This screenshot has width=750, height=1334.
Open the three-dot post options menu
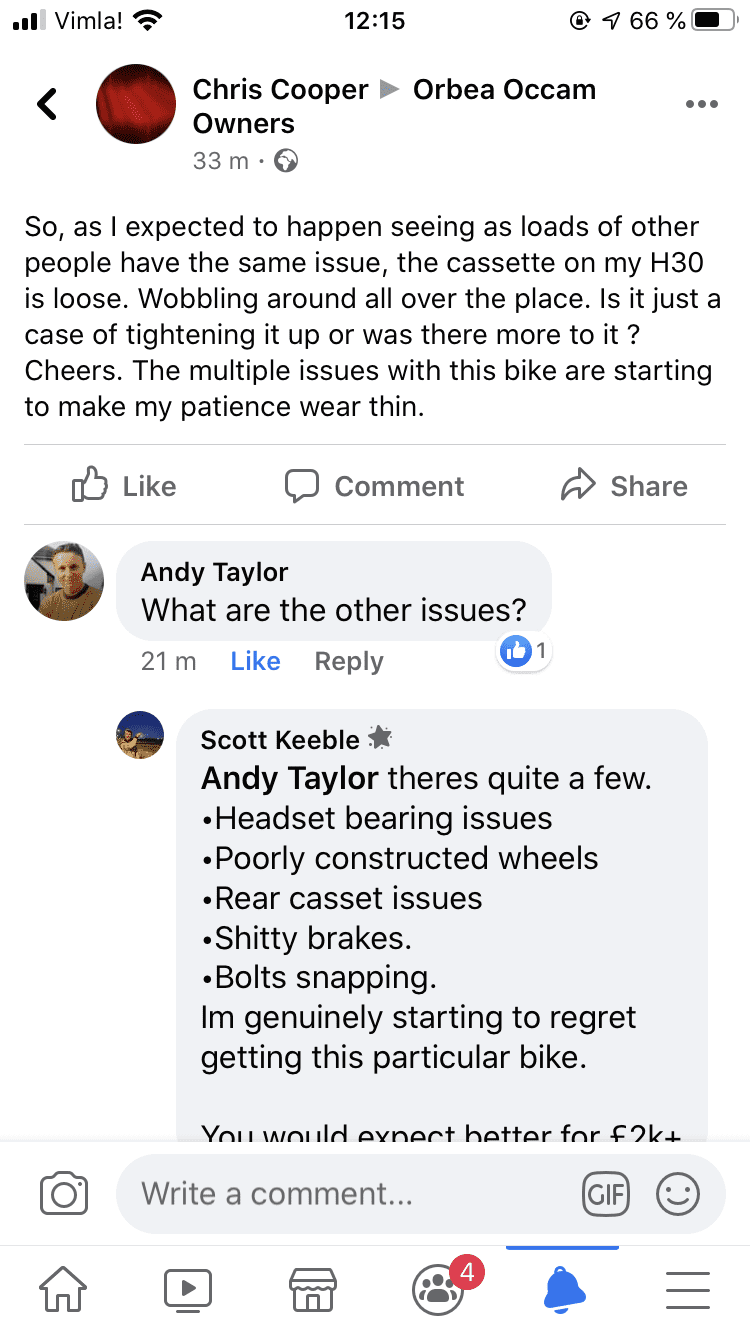(x=702, y=104)
